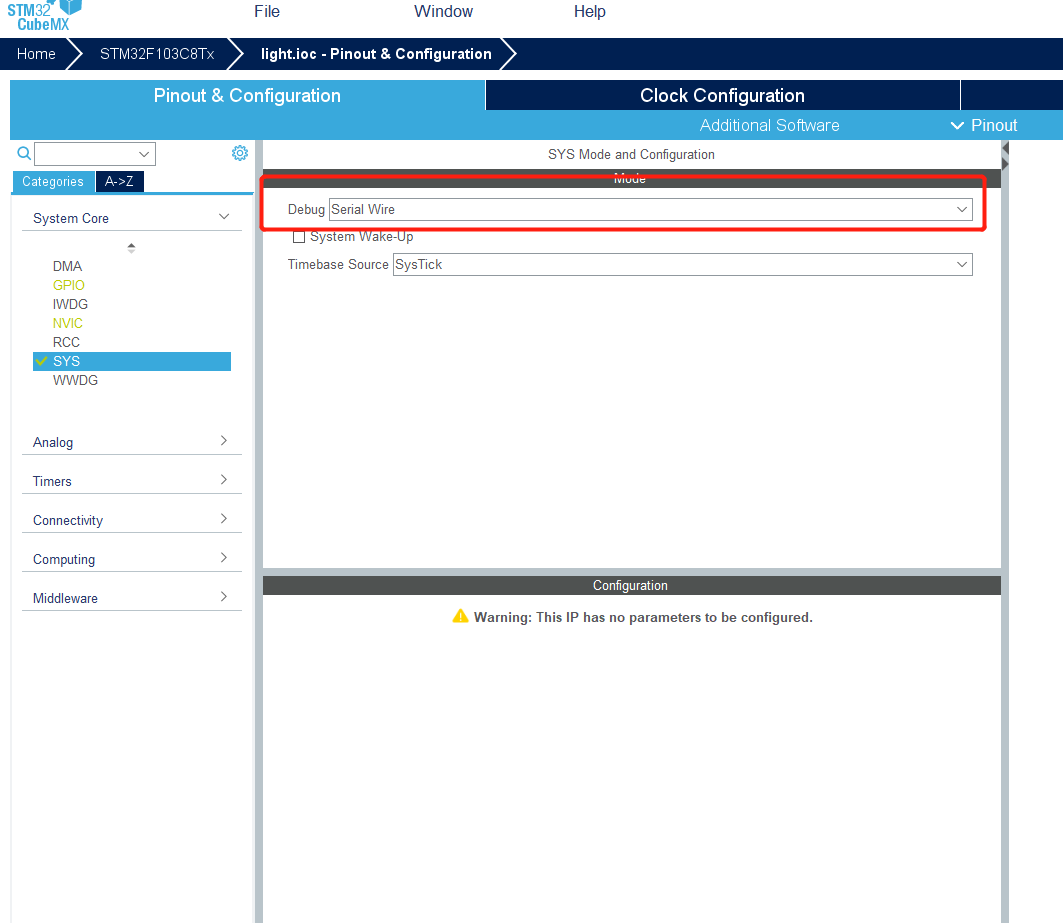The image size is (1063, 923).
Task: Go to Home breadcrumb
Action: coord(36,54)
